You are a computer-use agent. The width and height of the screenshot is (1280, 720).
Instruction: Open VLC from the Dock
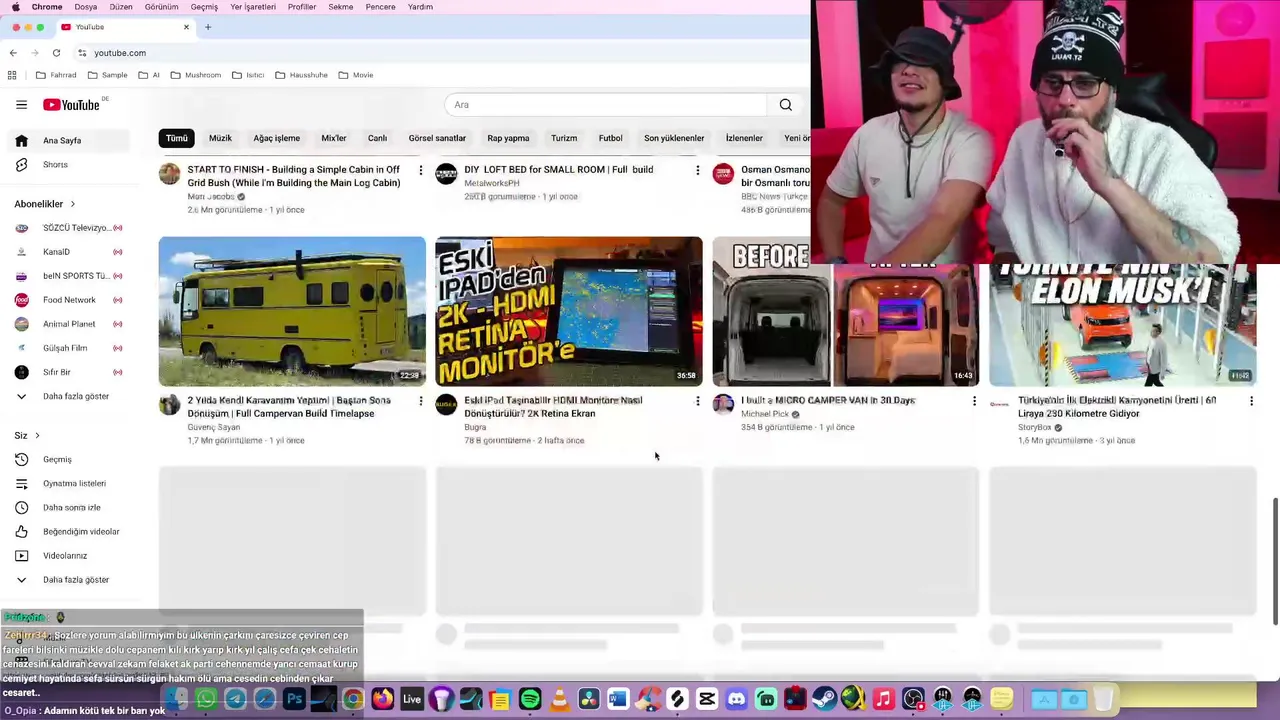pos(559,699)
